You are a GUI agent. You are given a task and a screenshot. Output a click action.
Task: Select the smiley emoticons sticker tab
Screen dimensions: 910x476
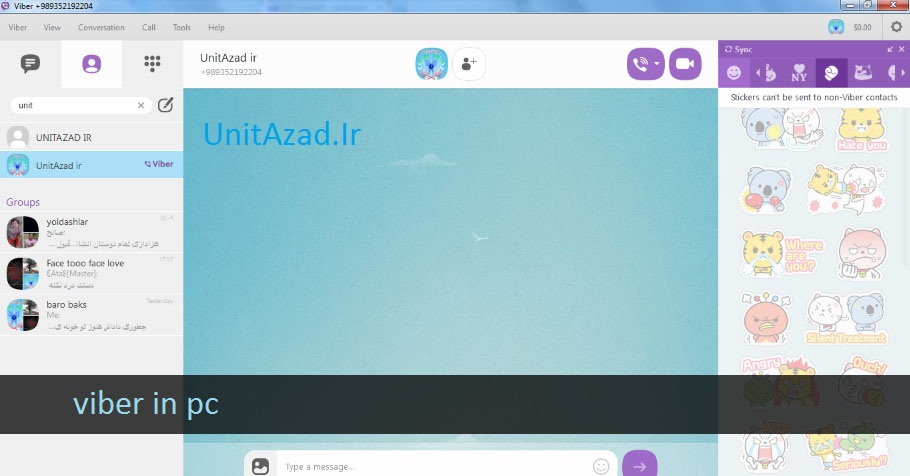[734, 73]
